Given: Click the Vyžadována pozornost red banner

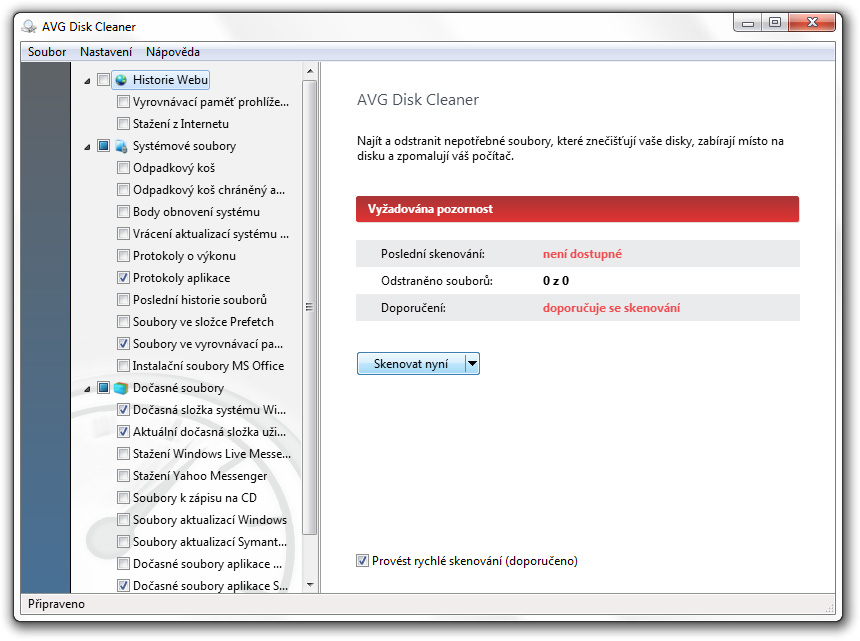Looking at the screenshot, I should coord(577,209).
